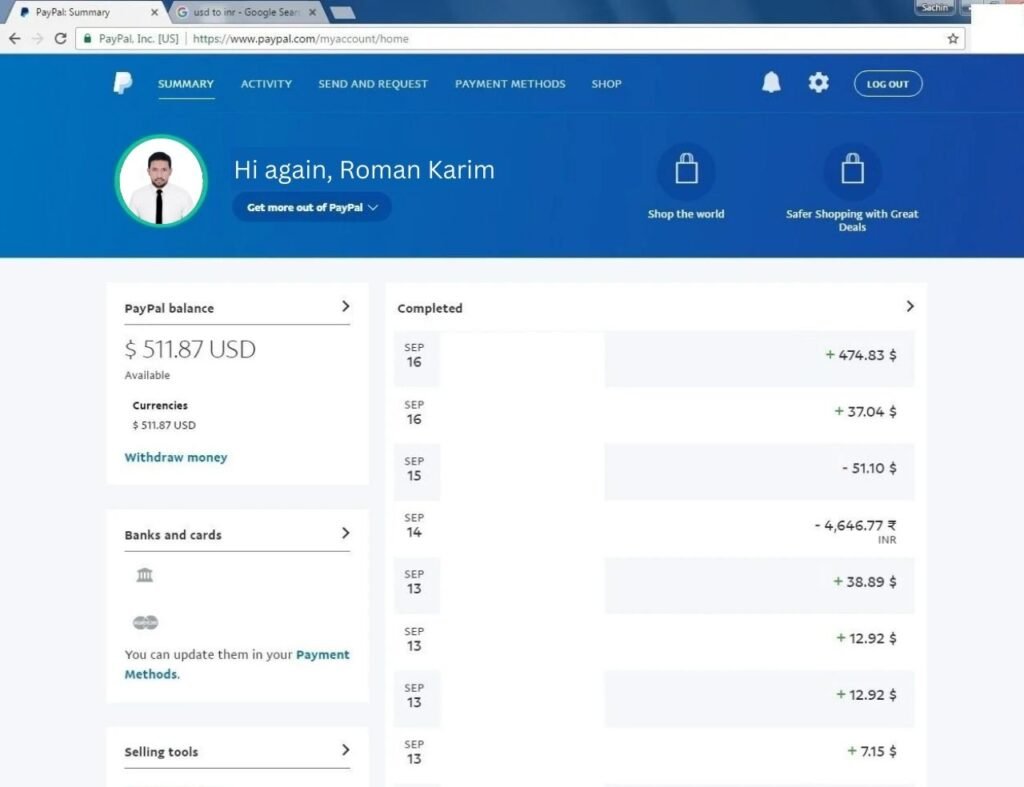
Task: Open the Shop tab
Action: click(606, 84)
